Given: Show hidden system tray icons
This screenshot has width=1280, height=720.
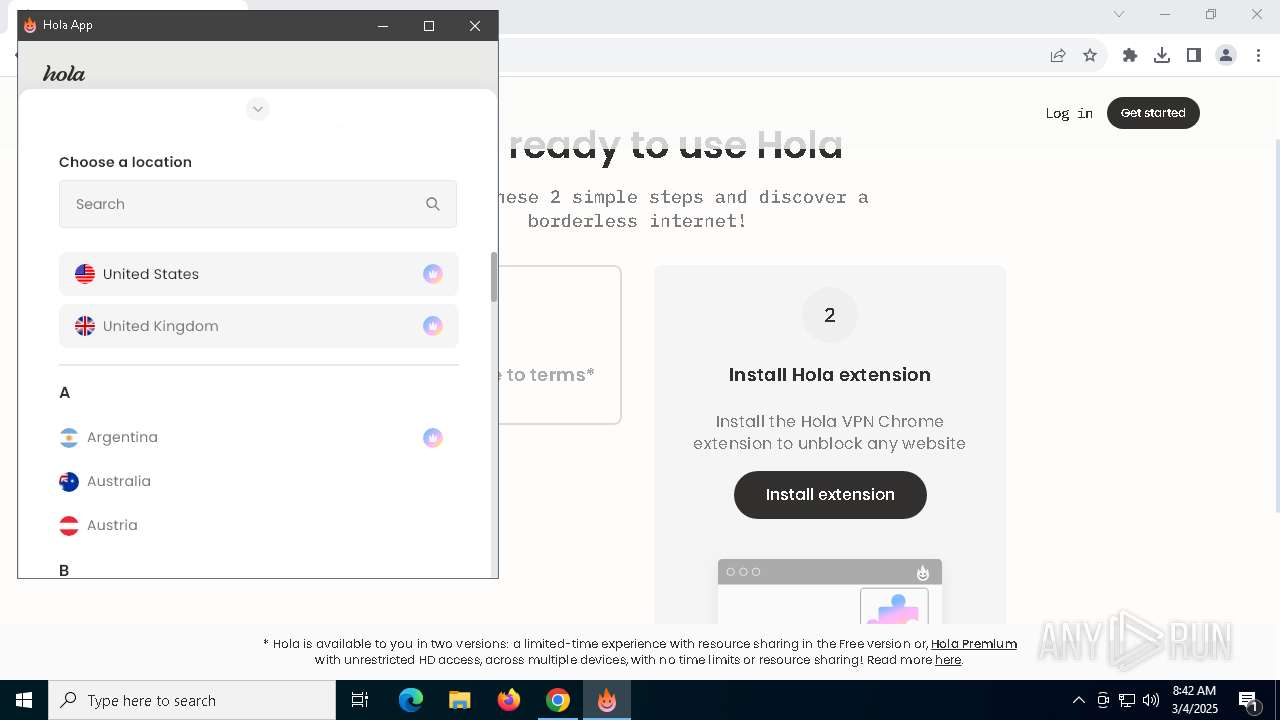Looking at the screenshot, I should tap(1078, 700).
